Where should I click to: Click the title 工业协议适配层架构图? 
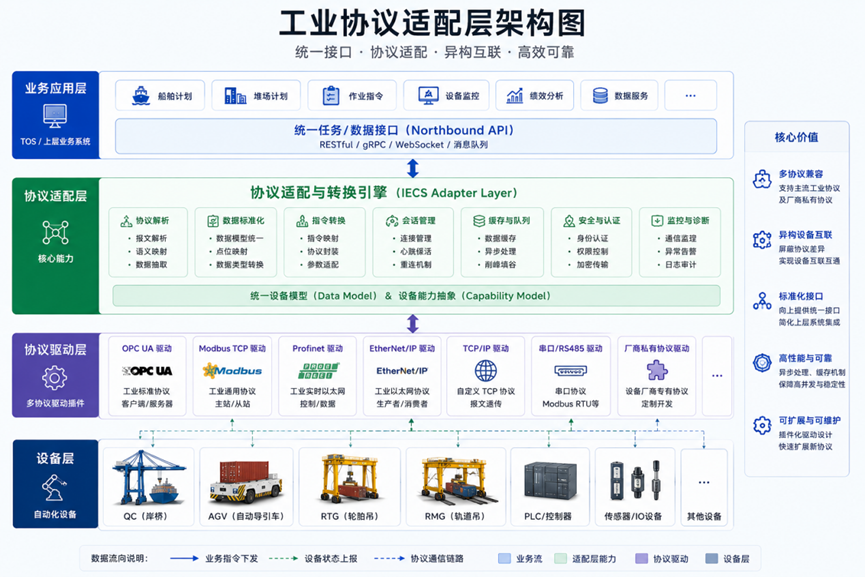coord(432,23)
